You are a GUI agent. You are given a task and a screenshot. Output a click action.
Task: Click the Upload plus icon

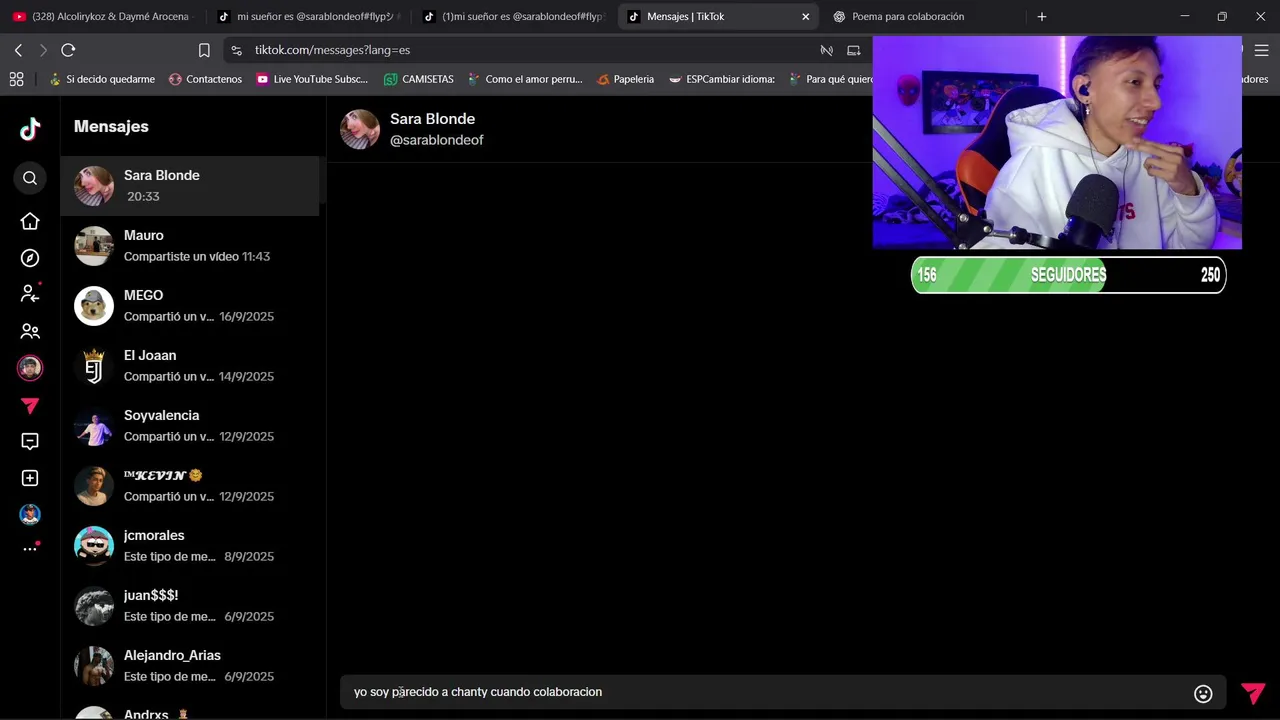(30, 478)
